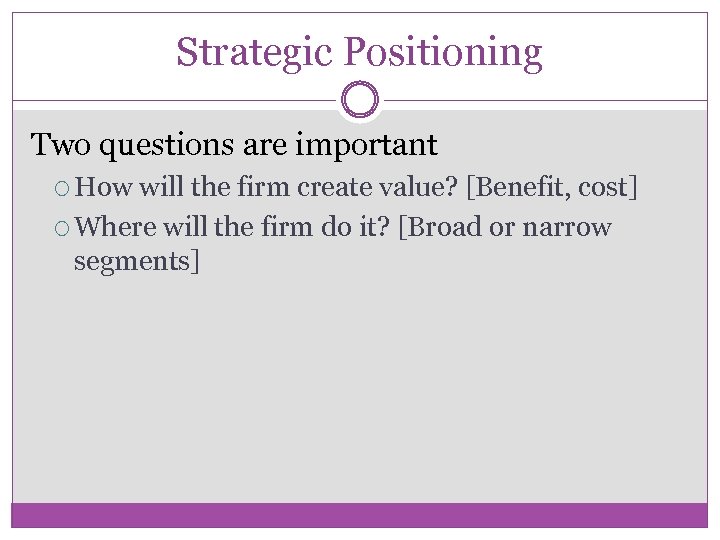Click the word "segments]" on the wrapped line
720x540 pixels.
[137, 262]
